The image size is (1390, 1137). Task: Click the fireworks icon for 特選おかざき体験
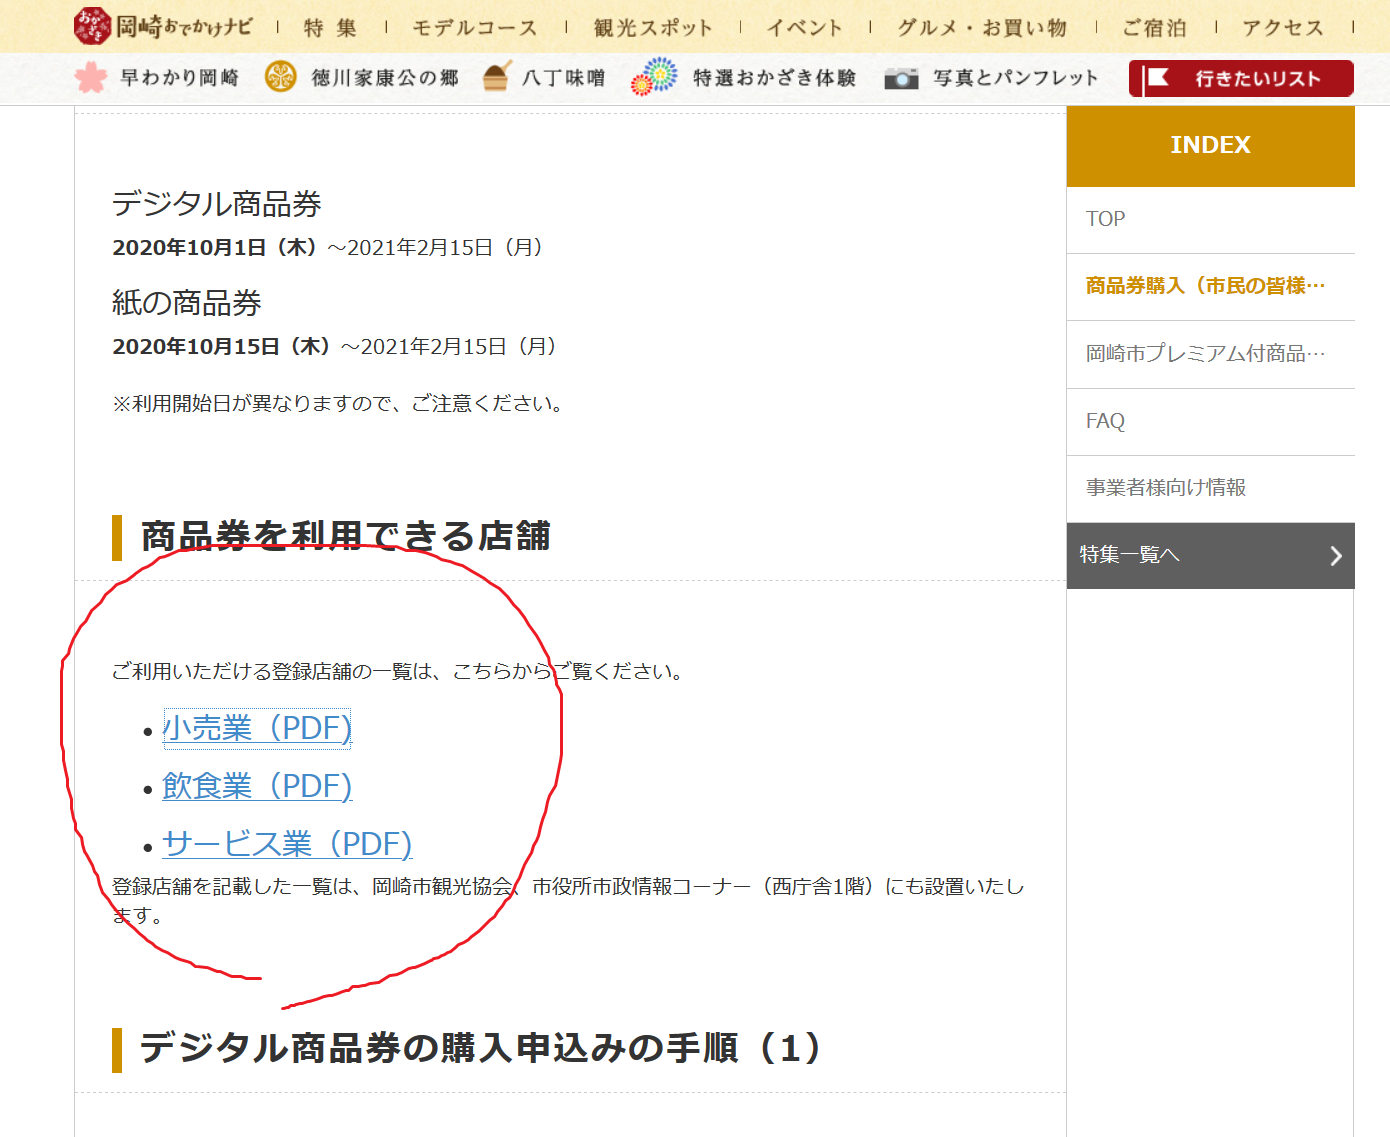pyautogui.click(x=654, y=77)
